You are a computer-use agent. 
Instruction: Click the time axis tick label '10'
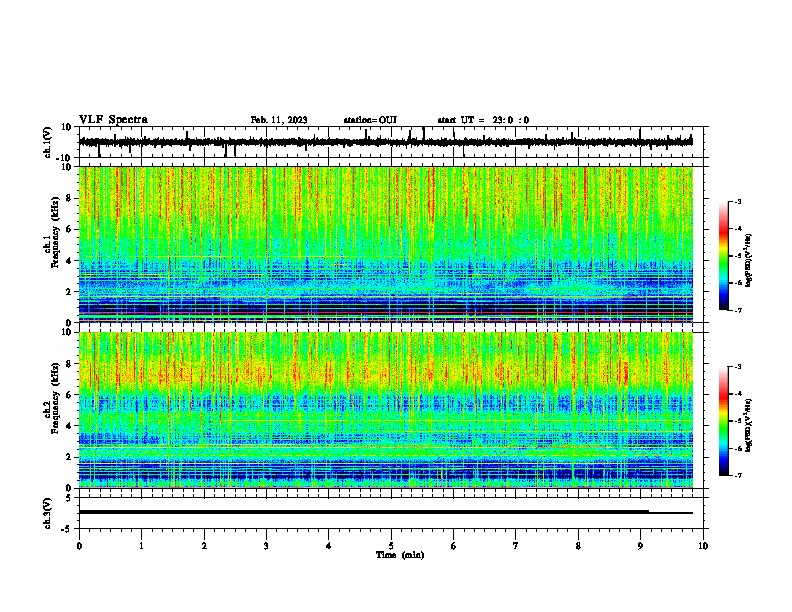click(703, 546)
